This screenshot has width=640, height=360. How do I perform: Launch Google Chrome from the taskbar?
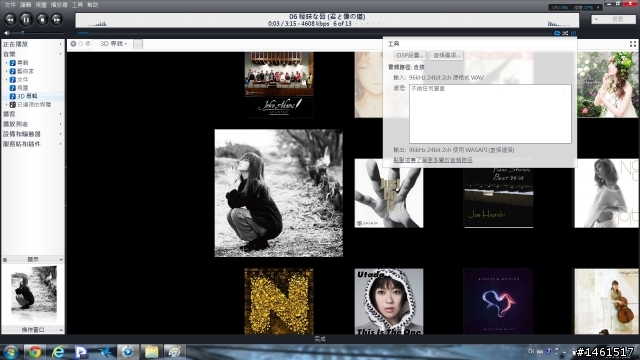35,351
